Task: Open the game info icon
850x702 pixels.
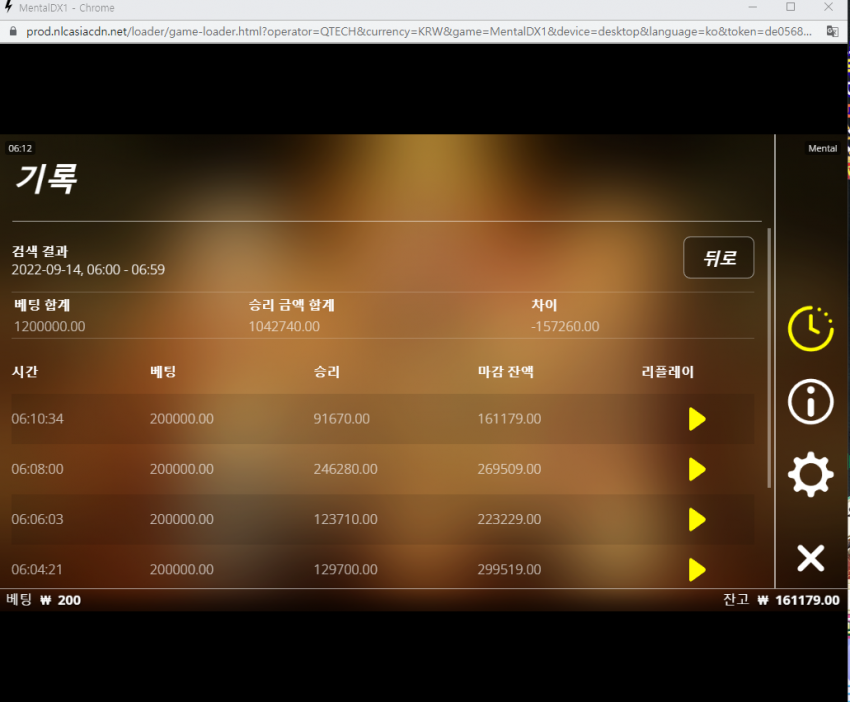Action: (x=810, y=402)
